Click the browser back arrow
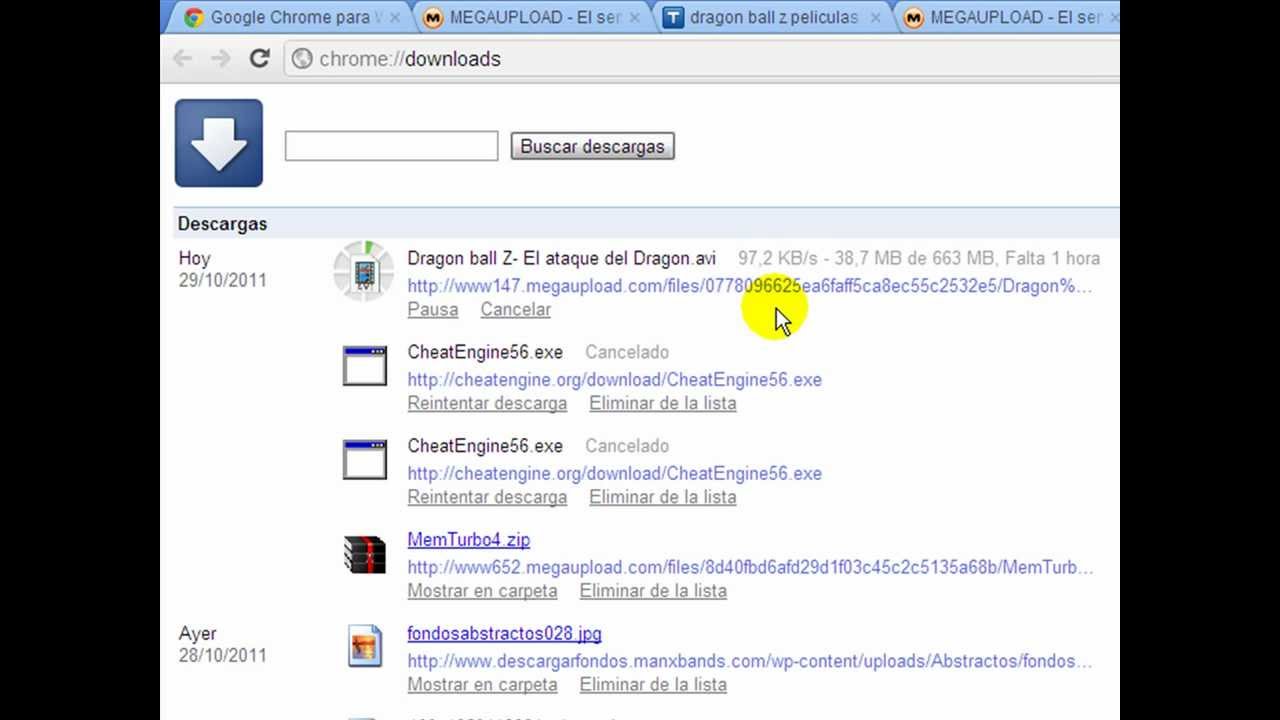Image resolution: width=1280 pixels, height=720 pixels. point(182,58)
